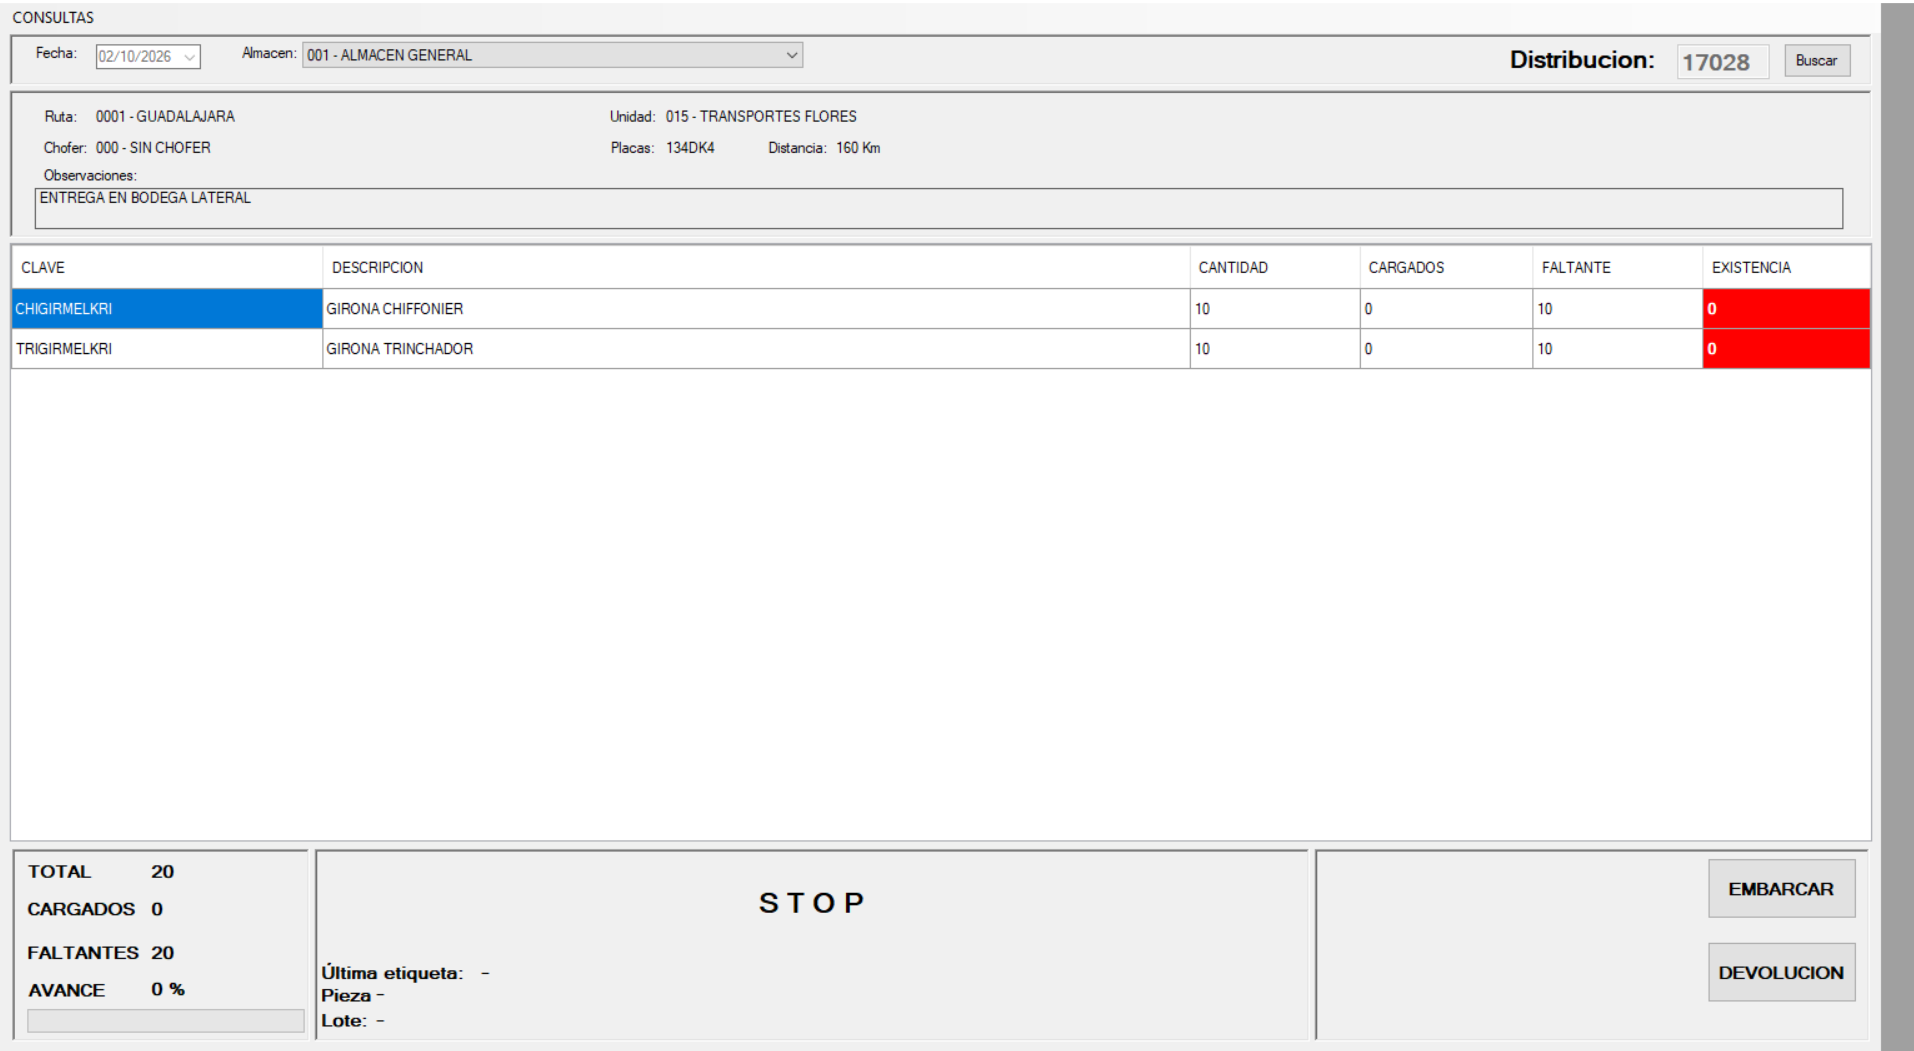Click the AVANCE progress bar
Image resolution: width=1914 pixels, height=1051 pixels.
pos(166,1020)
